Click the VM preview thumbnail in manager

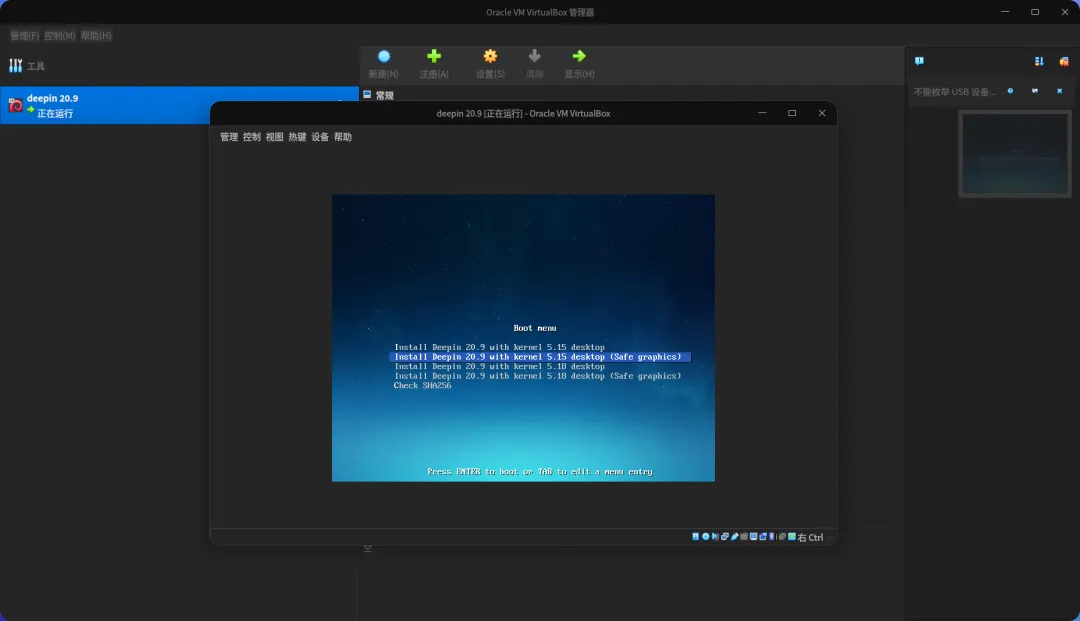click(x=1015, y=154)
